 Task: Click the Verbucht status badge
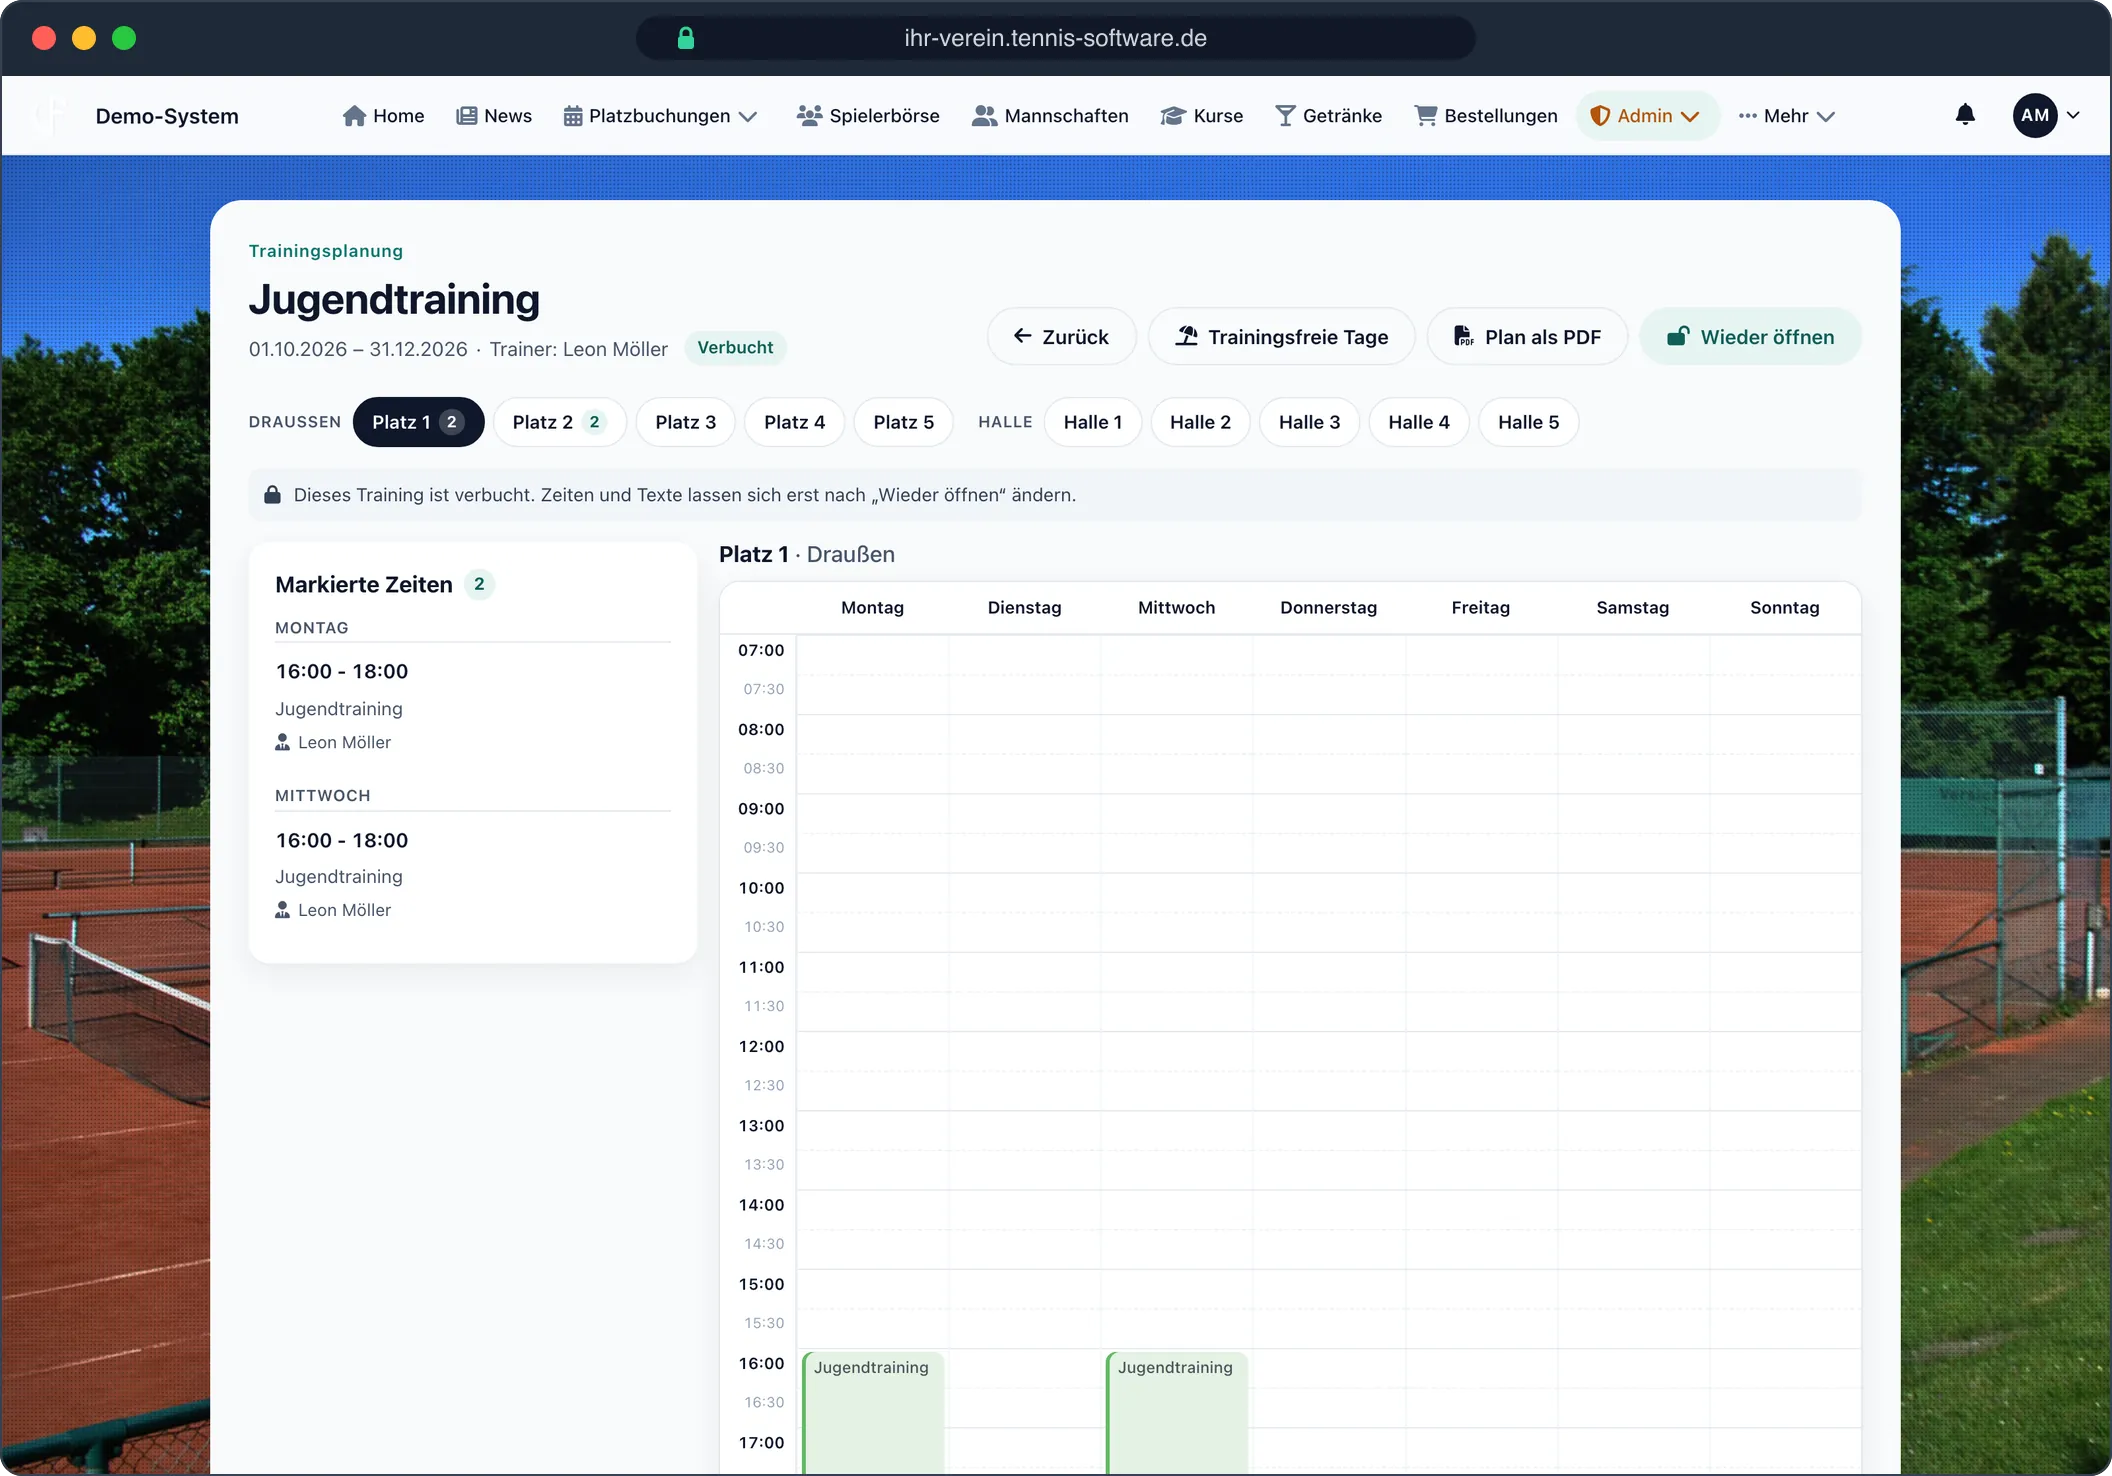click(x=735, y=348)
